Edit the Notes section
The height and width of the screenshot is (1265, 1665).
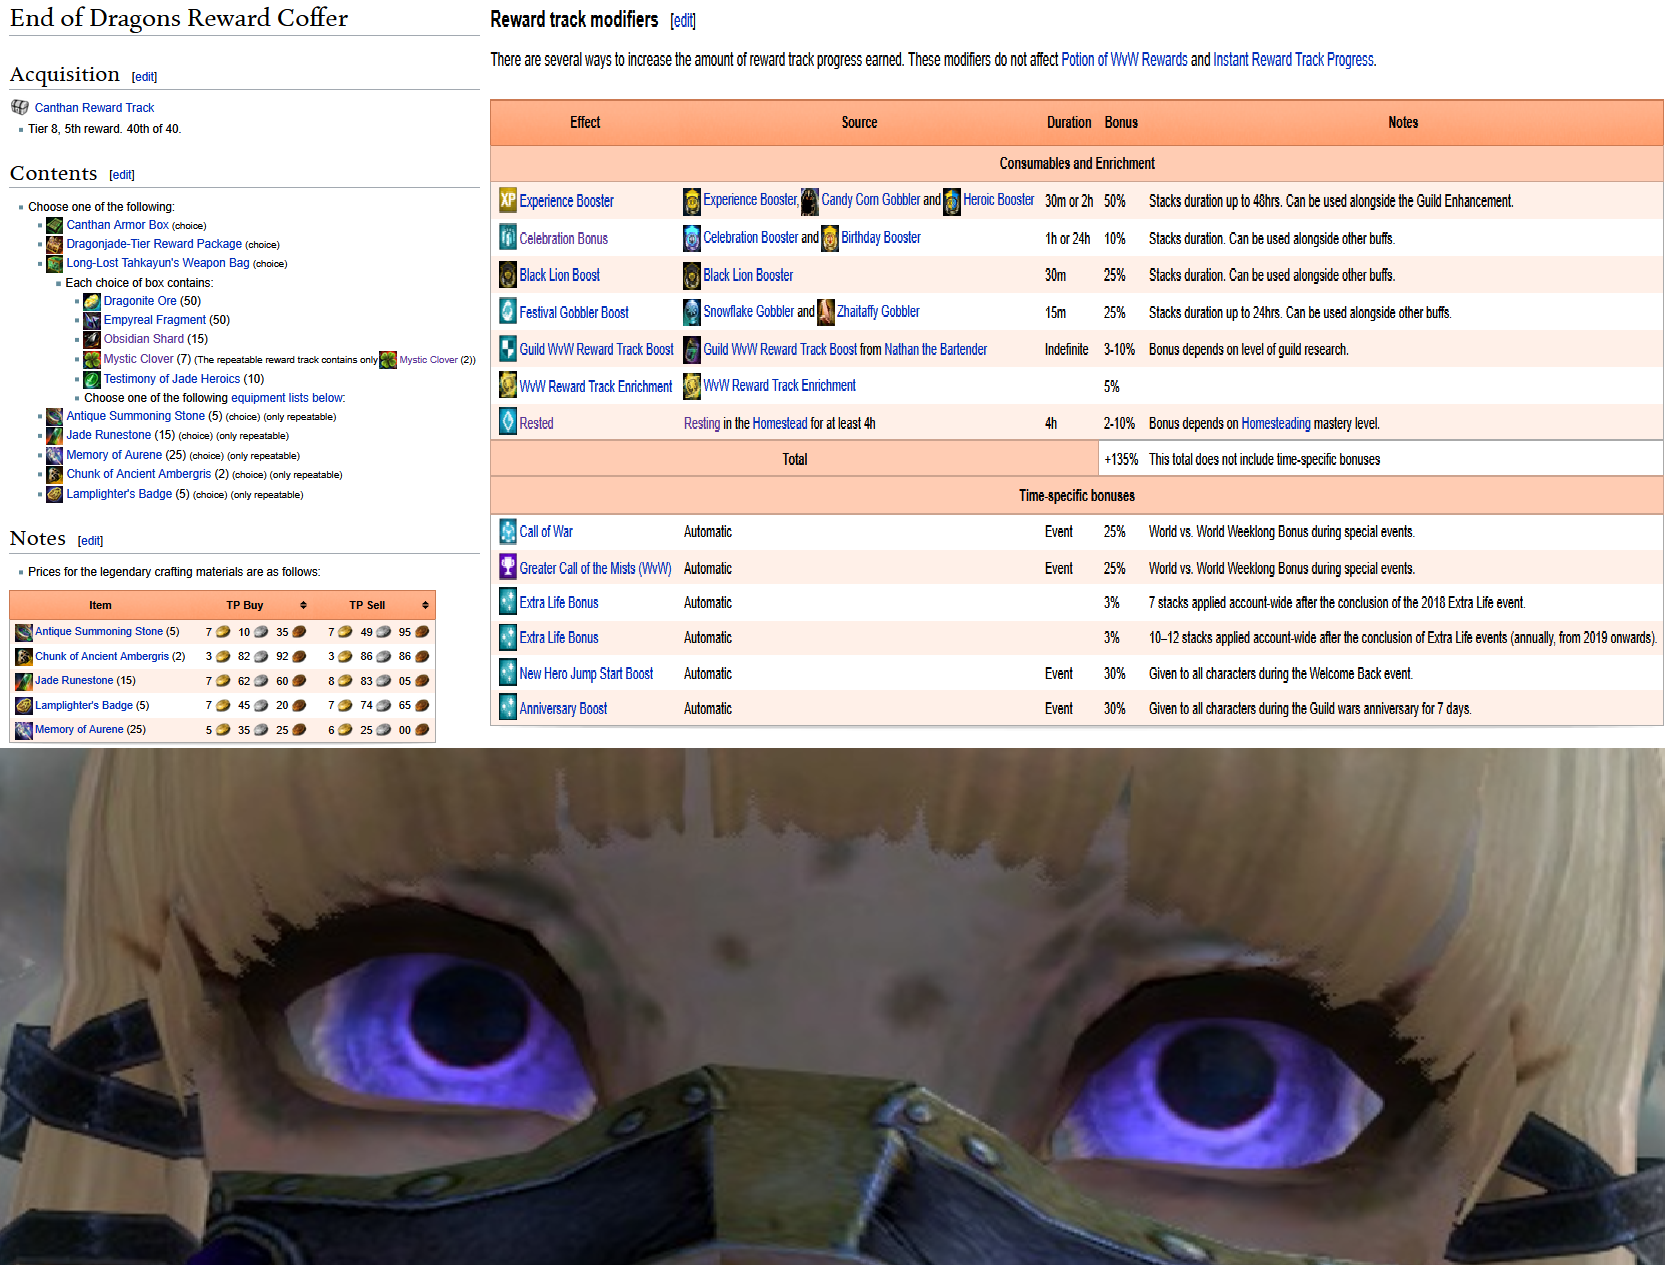point(91,541)
